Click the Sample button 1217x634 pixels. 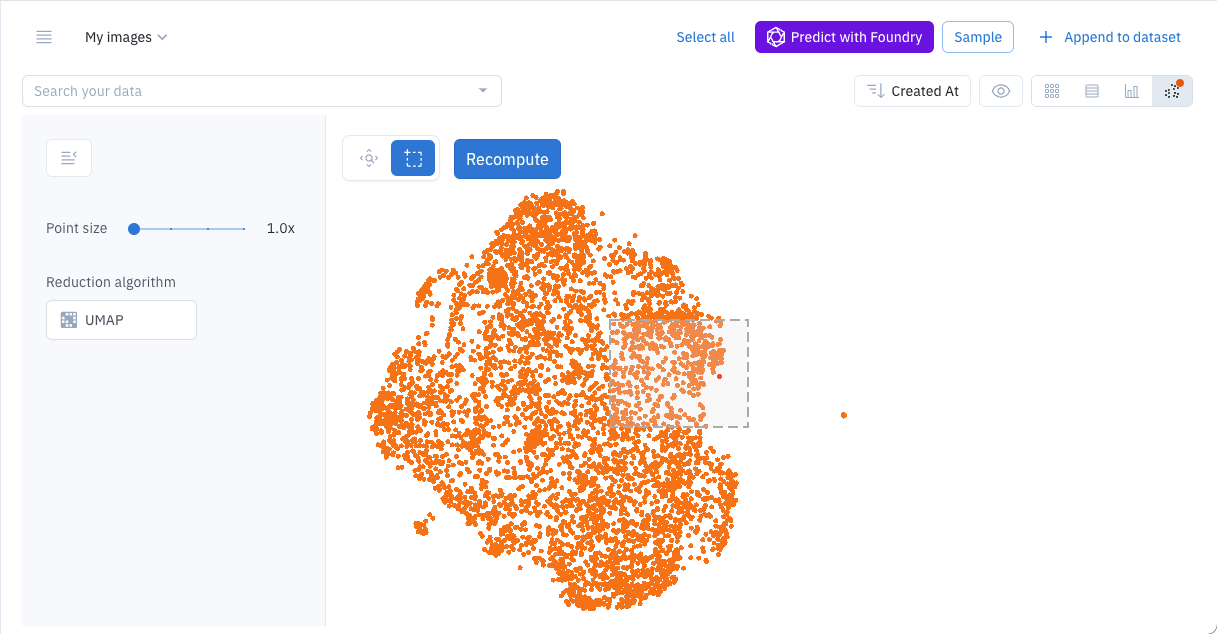tap(978, 37)
